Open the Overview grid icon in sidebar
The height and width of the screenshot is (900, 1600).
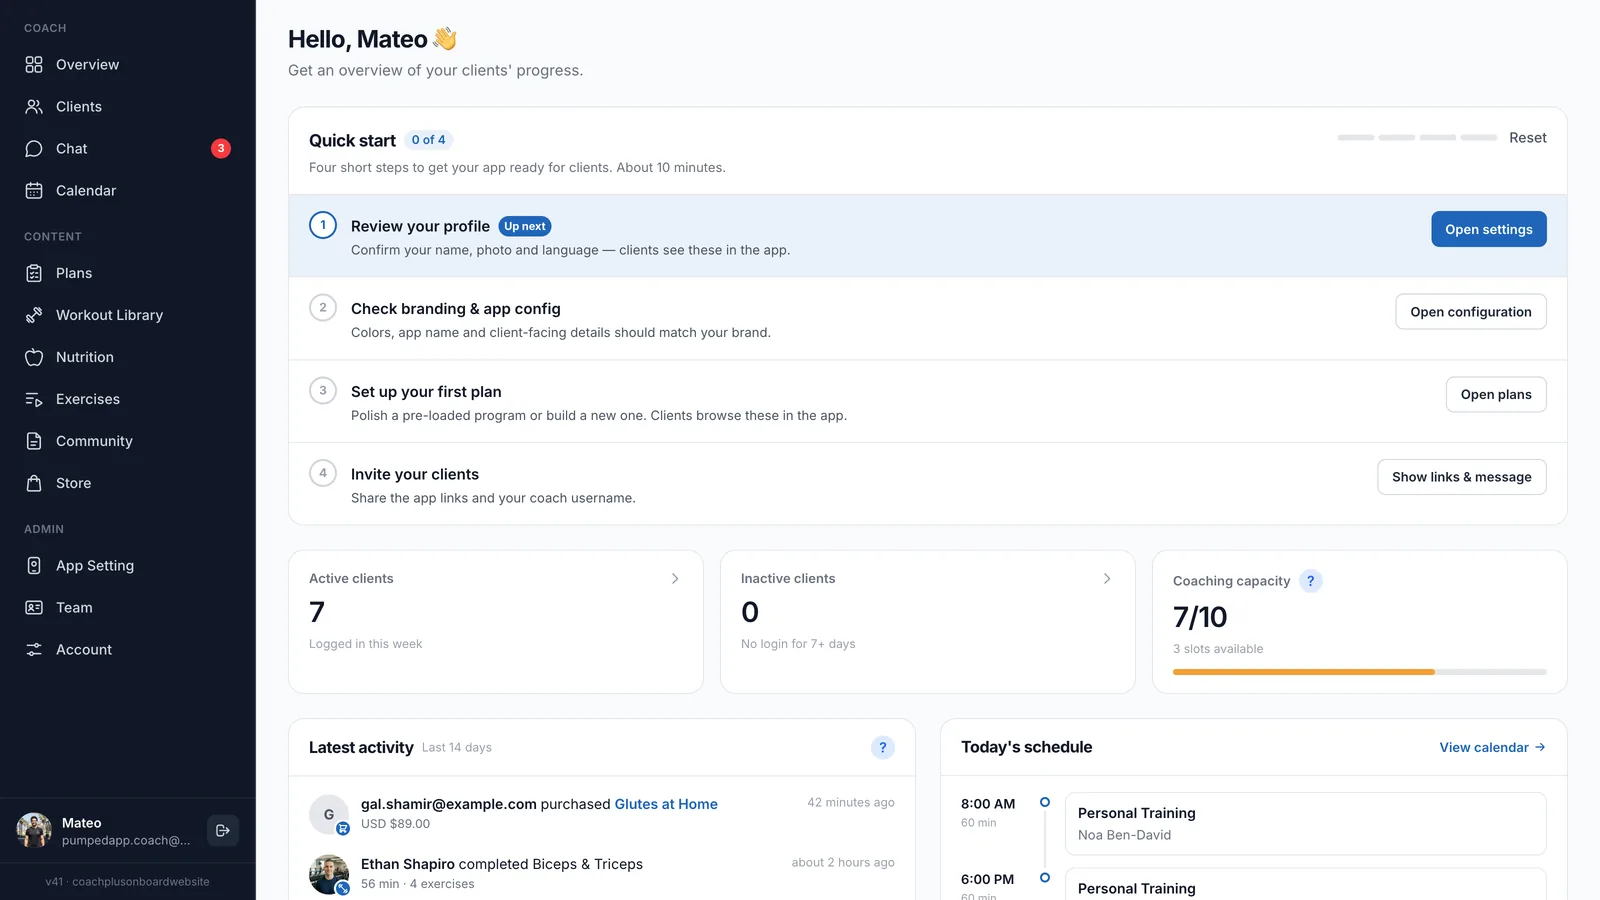(34, 65)
